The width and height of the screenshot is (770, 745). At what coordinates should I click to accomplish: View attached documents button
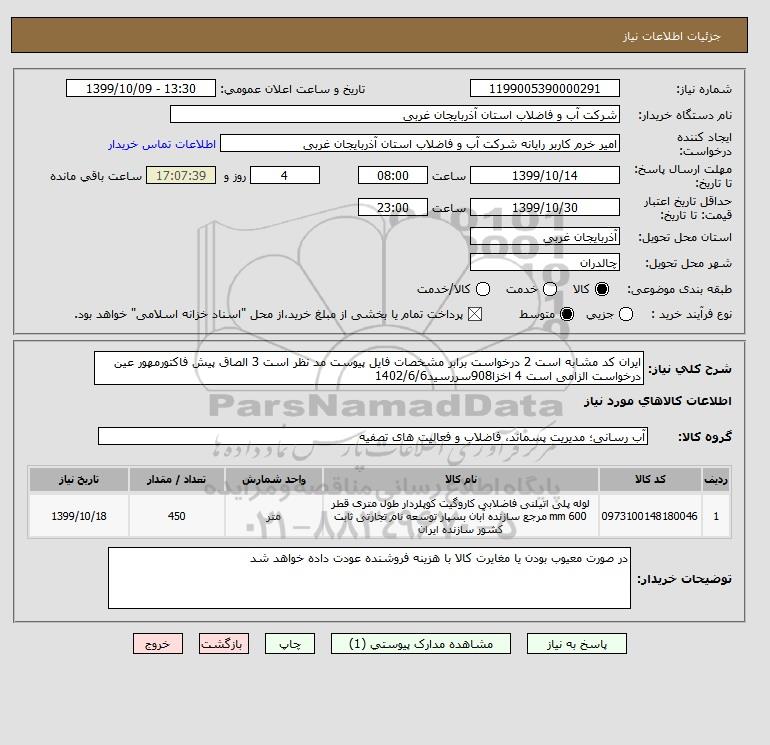tap(421, 644)
